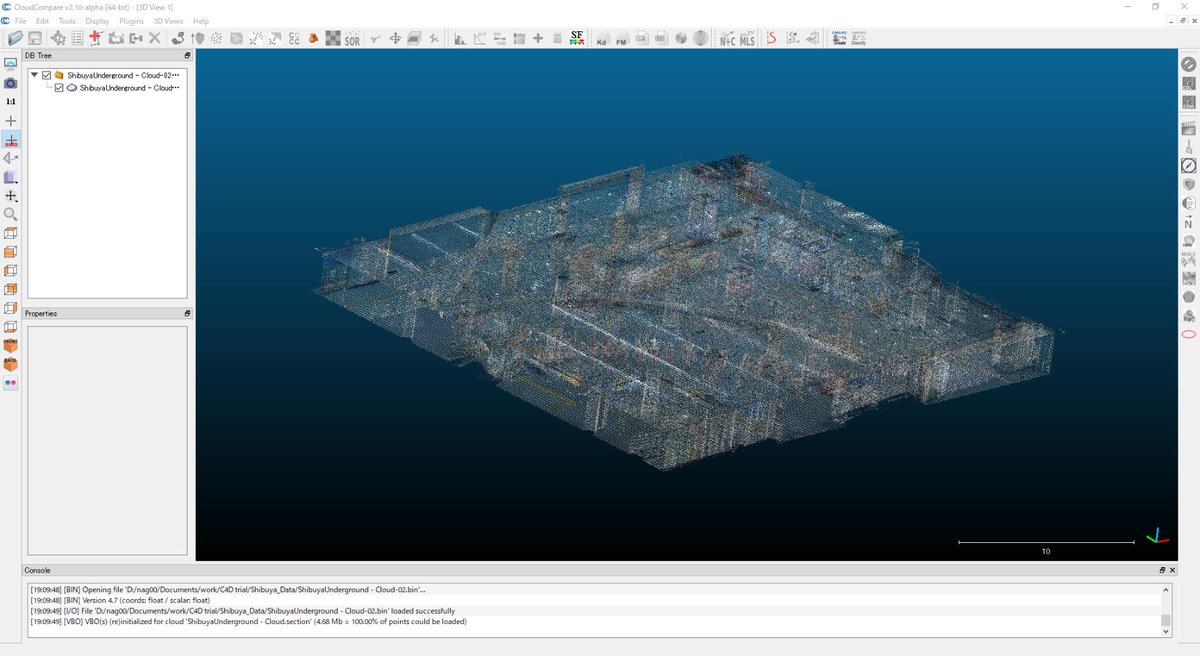Viewport: 1200px width, 656px height.
Task: Click the 1:1 zoom icon
Action: (11, 102)
